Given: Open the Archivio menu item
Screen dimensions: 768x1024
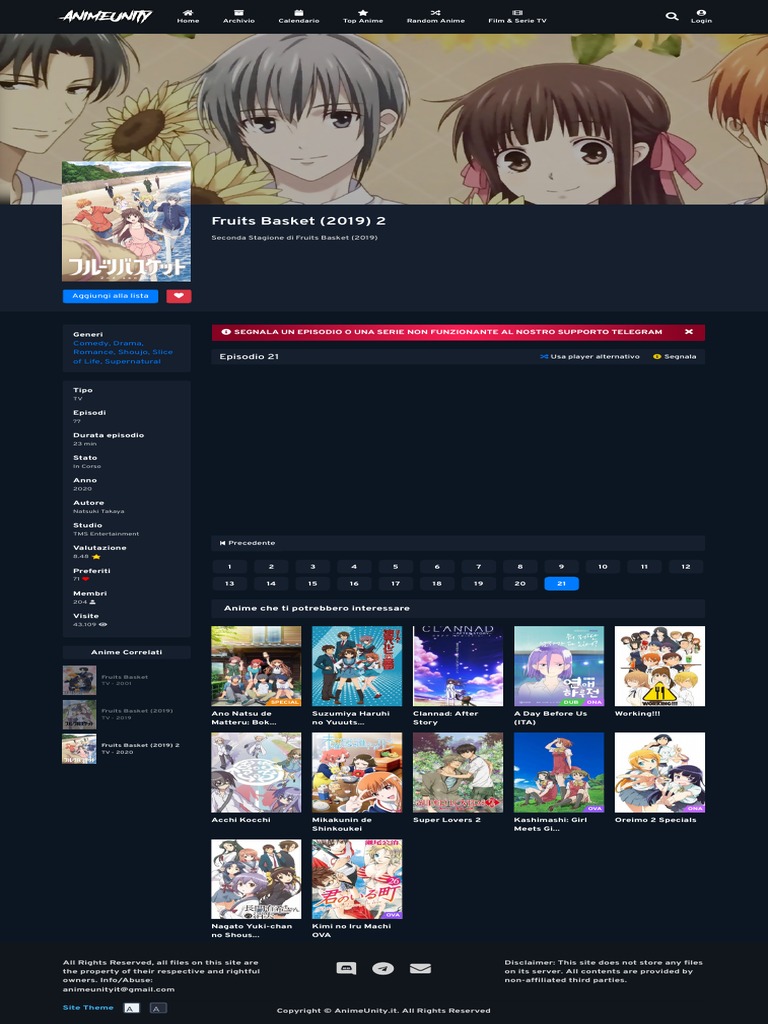Looking at the screenshot, I should [239, 16].
